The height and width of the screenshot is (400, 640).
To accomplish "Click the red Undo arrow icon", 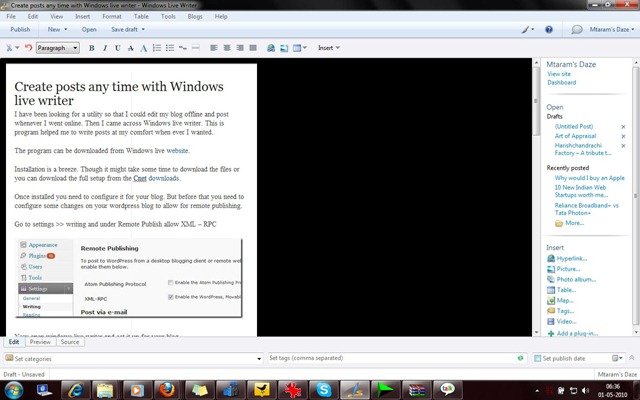I will click(x=28, y=48).
